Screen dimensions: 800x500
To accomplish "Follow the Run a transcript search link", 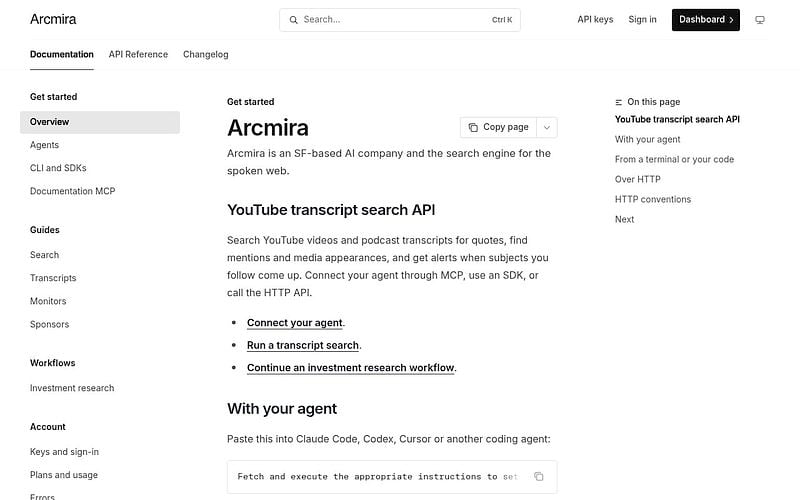I will click(304, 345).
